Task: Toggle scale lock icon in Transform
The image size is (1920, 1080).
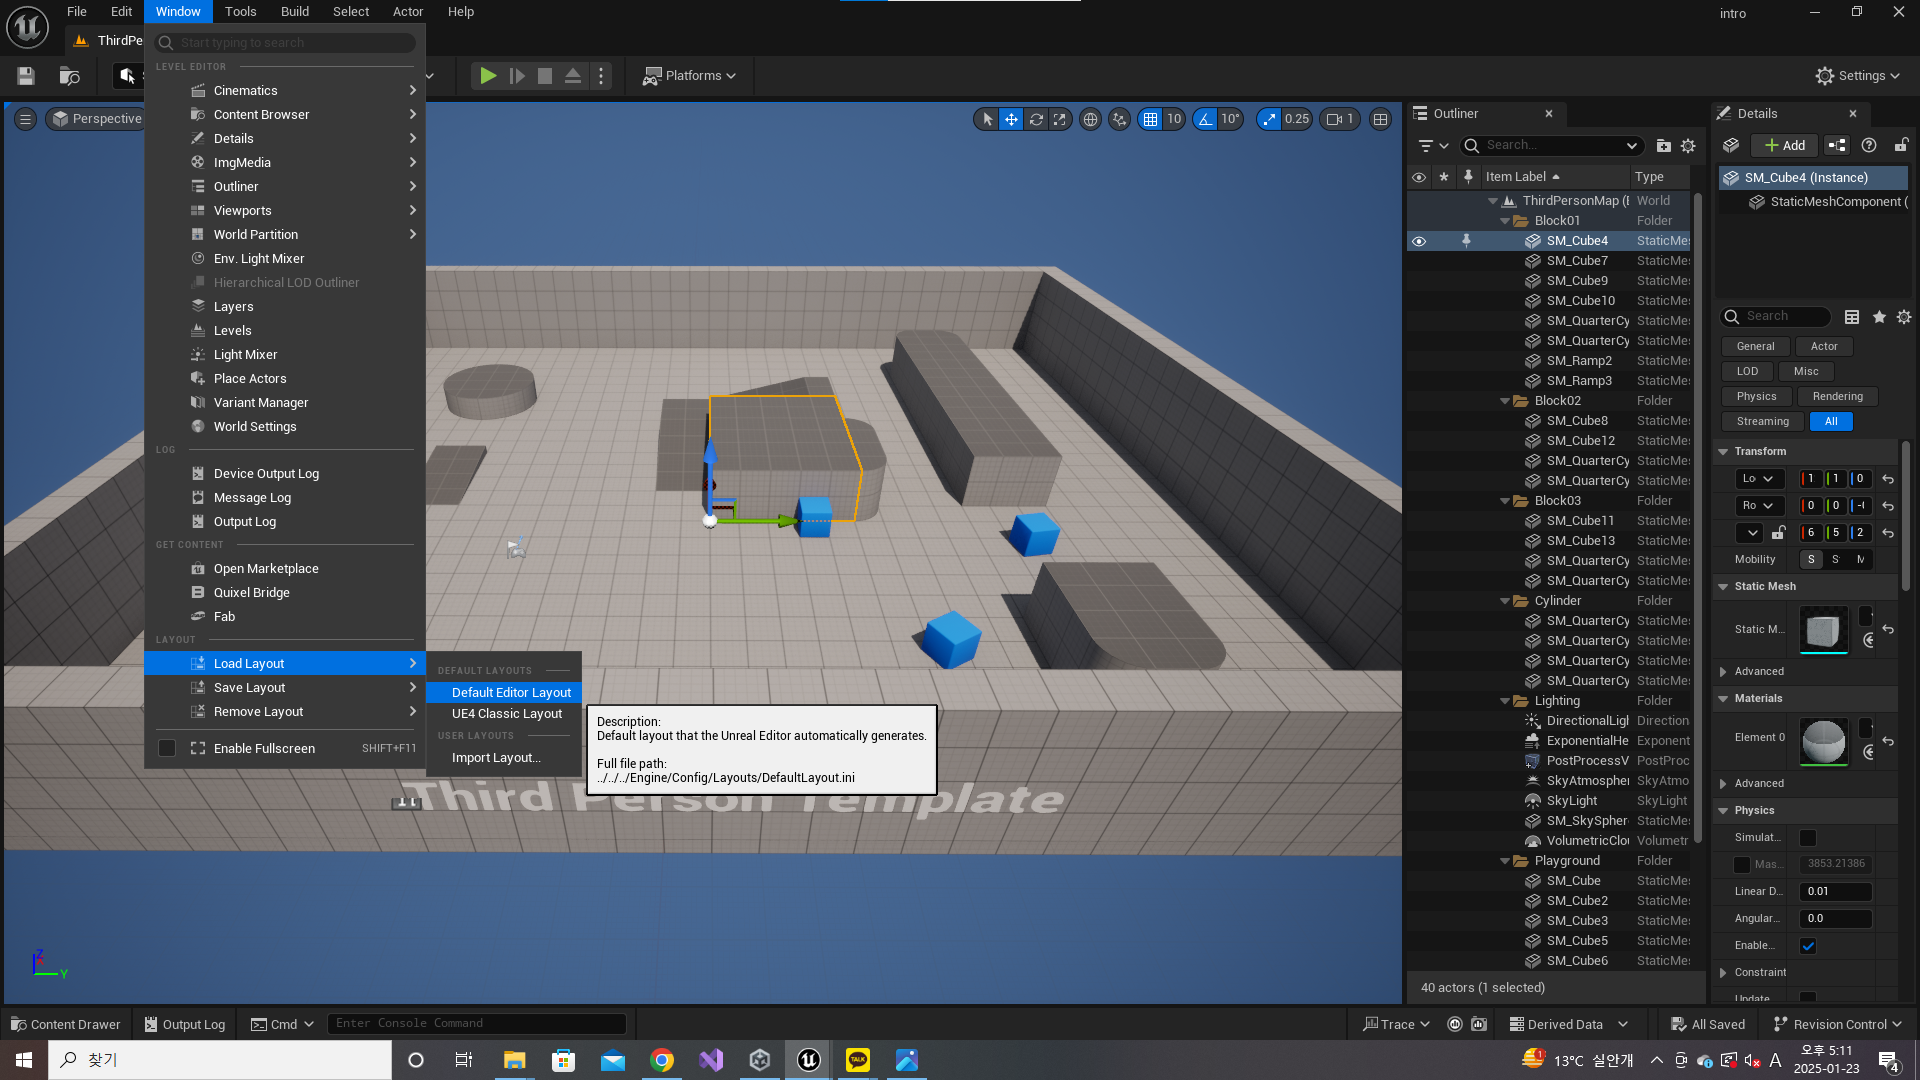Action: tap(1779, 533)
